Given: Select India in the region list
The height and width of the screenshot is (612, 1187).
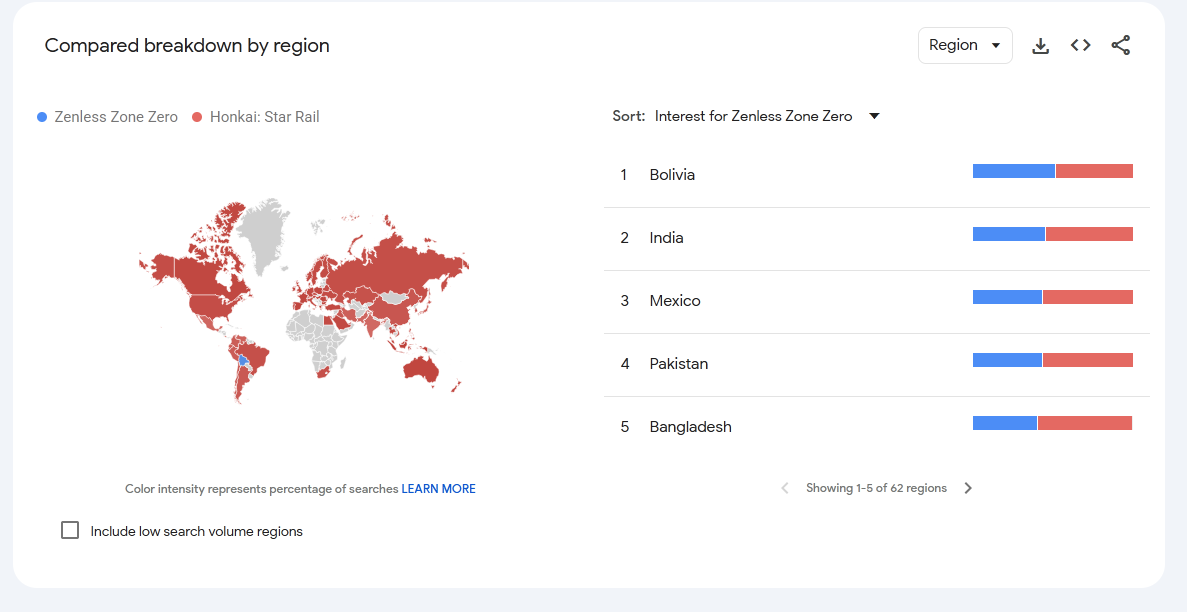Looking at the screenshot, I should (666, 238).
